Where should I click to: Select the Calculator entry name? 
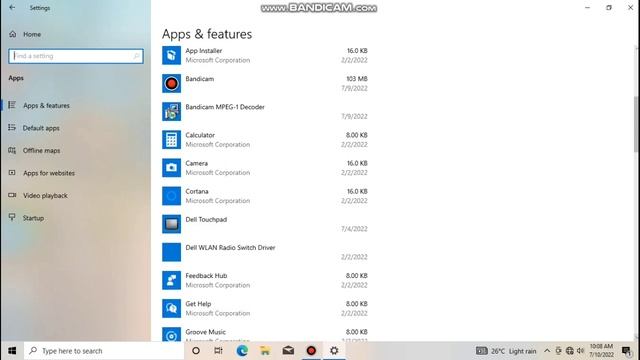click(x=200, y=135)
